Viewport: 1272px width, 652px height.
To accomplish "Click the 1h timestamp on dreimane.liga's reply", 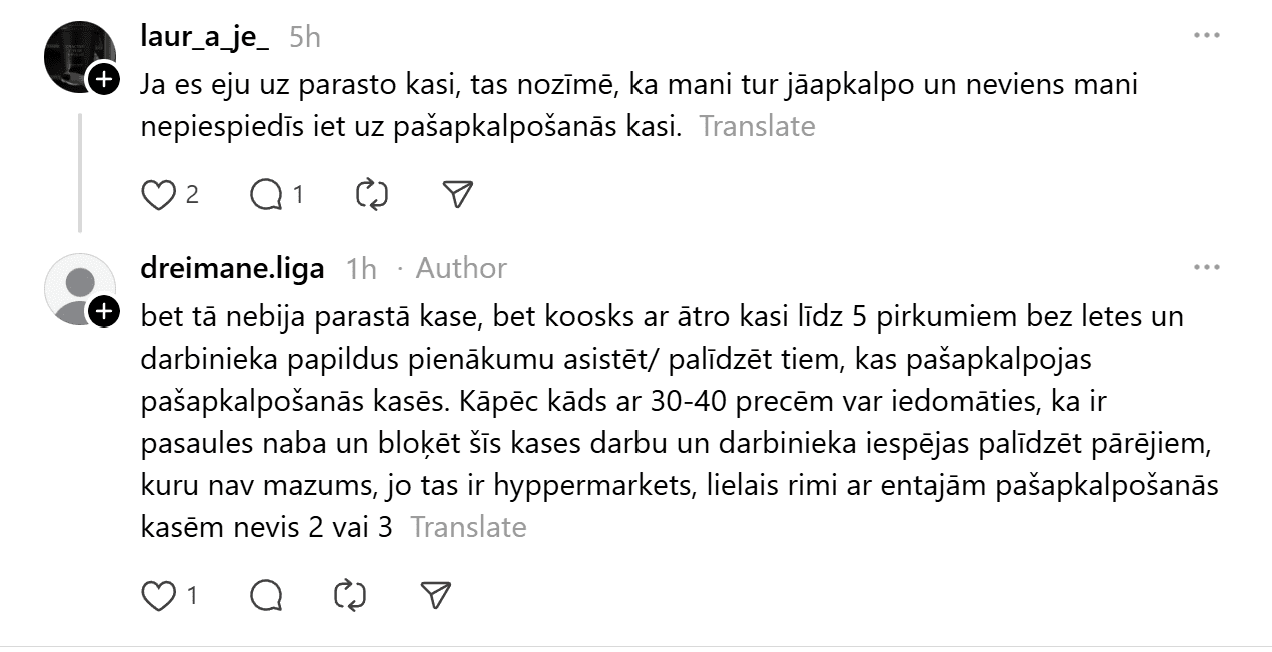I will 361,268.
